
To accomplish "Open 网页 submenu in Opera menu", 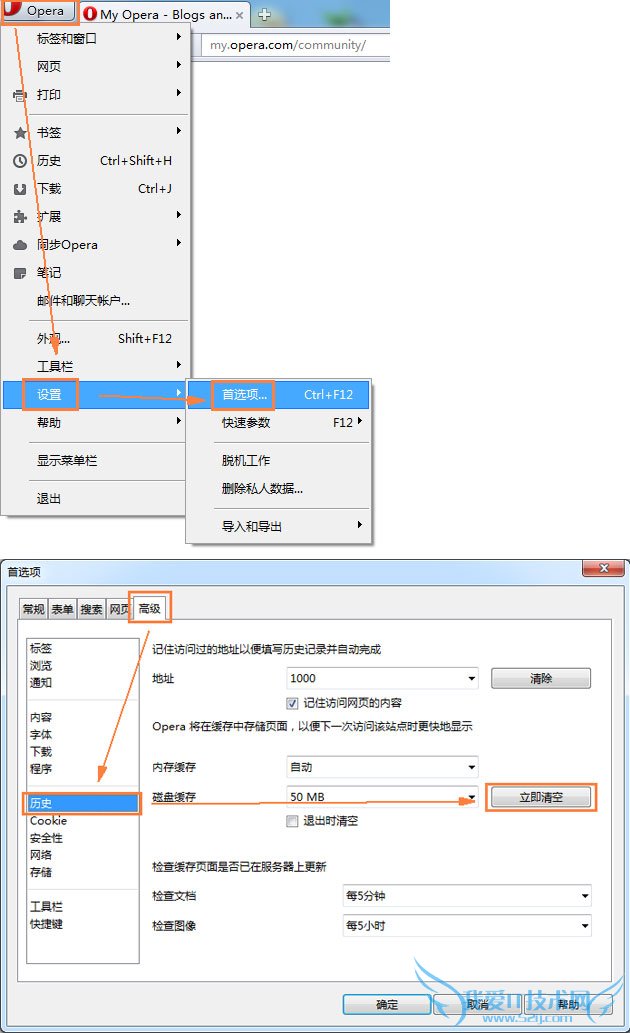I will click(96, 66).
